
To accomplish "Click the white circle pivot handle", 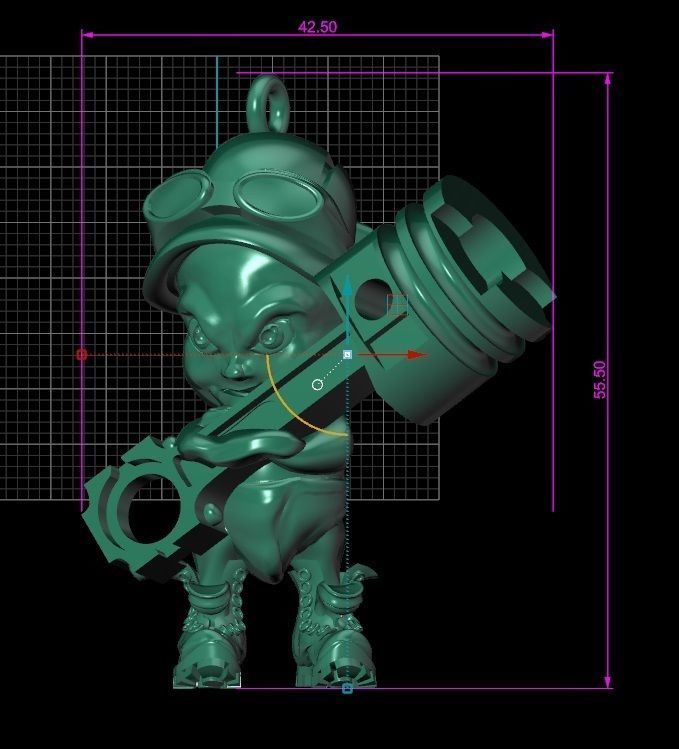I will 317,385.
